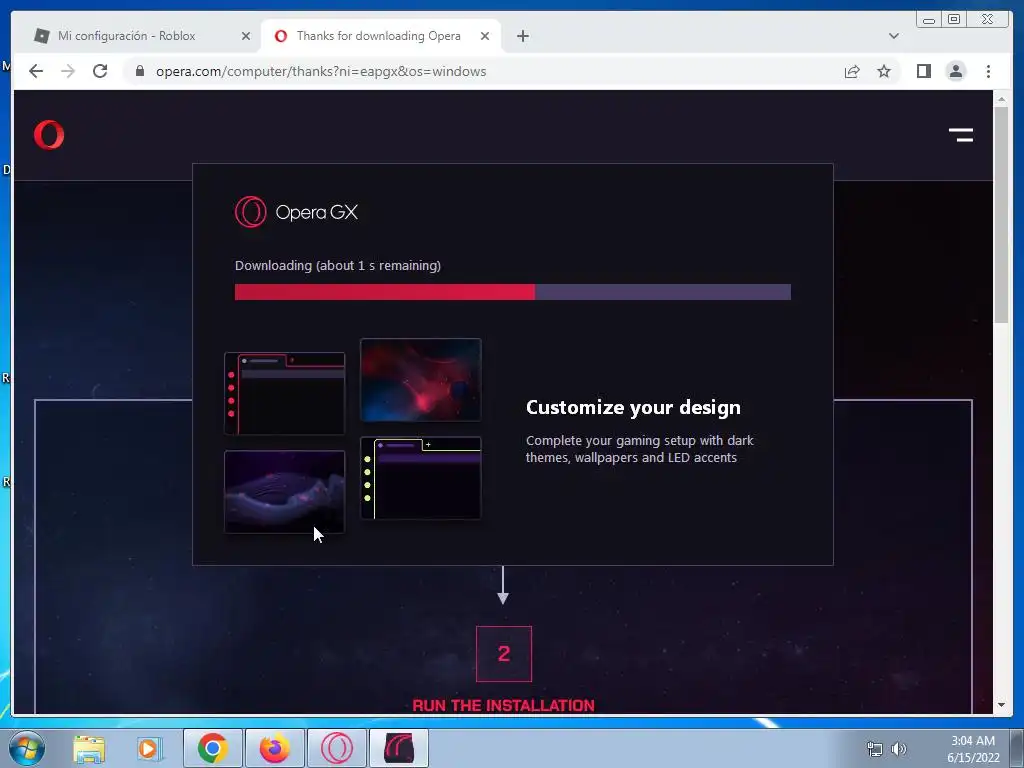Viewport: 1024px width, 768px height.
Task: Click the padlock site info icon
Action: (x=139, y=71)
